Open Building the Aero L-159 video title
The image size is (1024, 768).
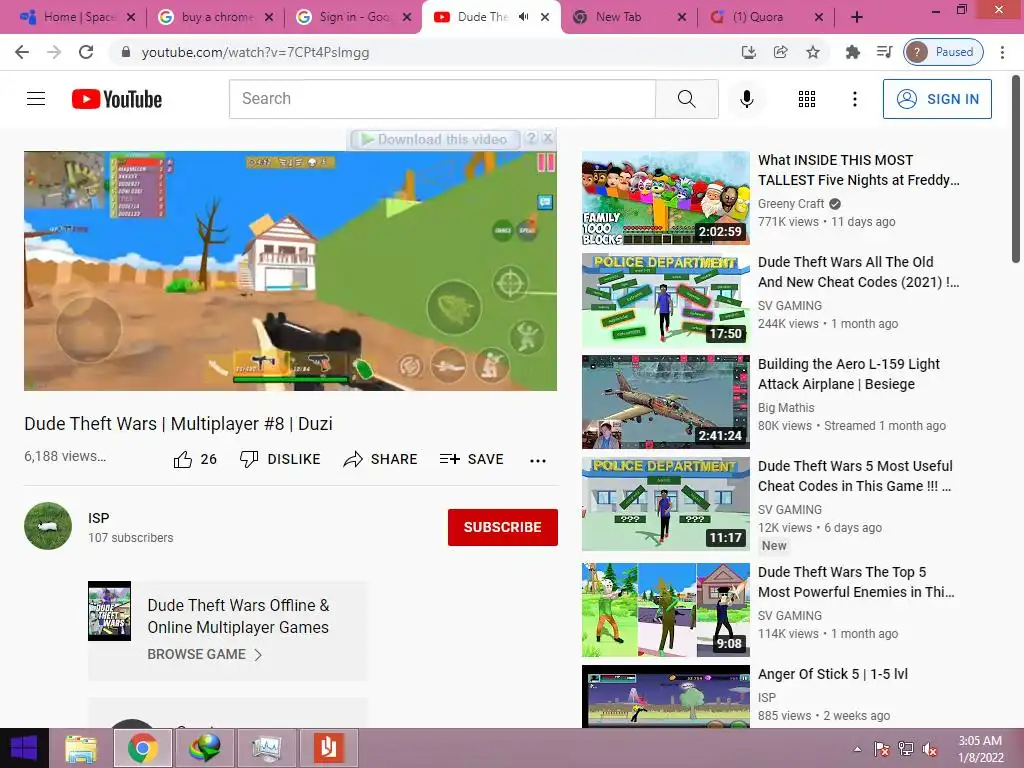tap(848, 374)
